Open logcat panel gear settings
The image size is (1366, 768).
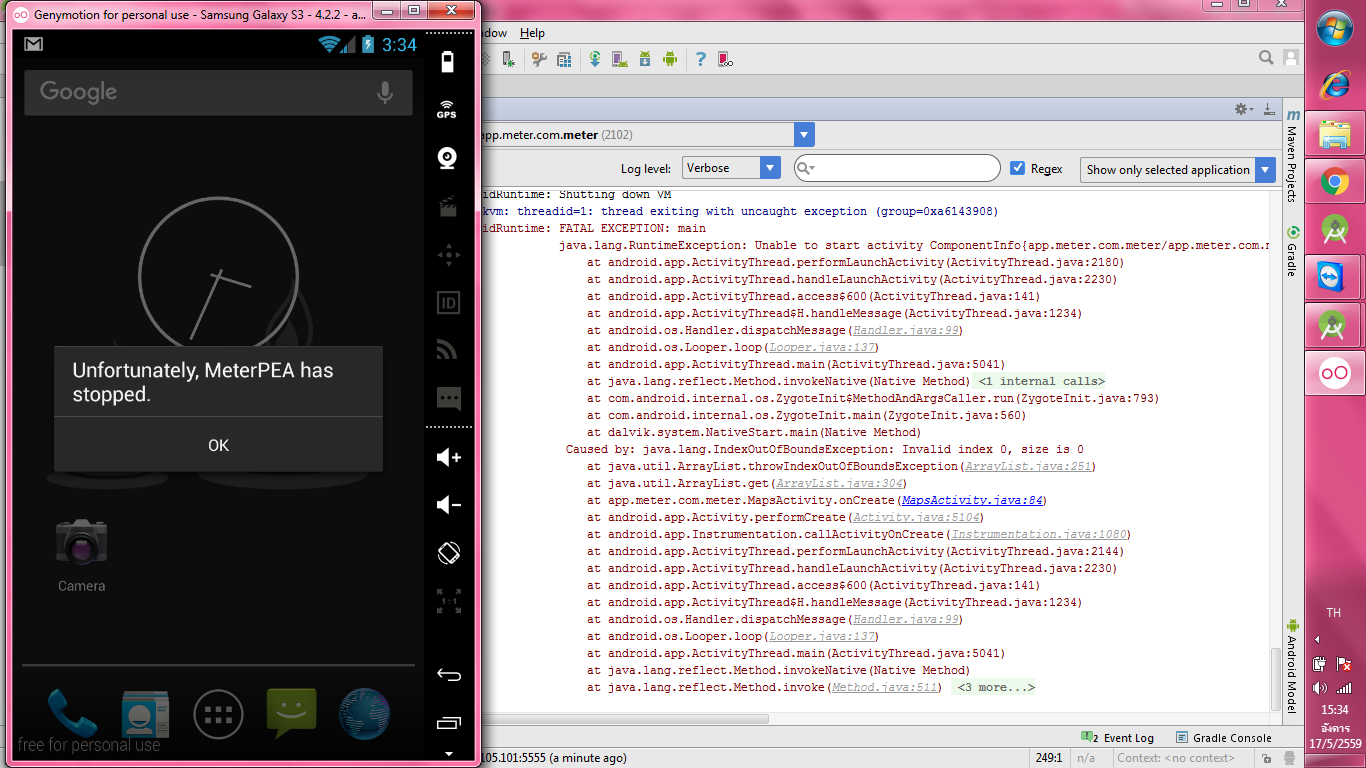coord(1243,109)
